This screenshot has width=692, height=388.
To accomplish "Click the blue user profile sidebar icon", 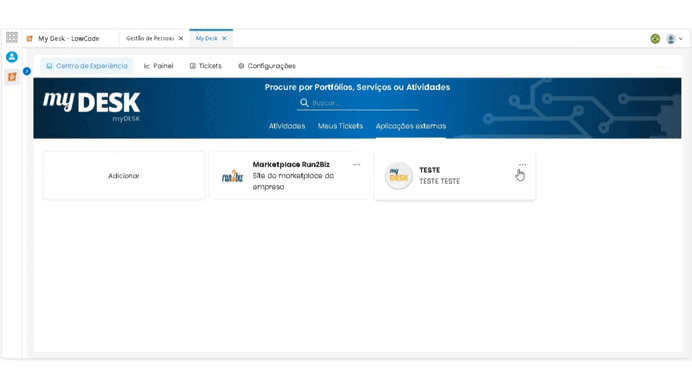I will [12, 57].
